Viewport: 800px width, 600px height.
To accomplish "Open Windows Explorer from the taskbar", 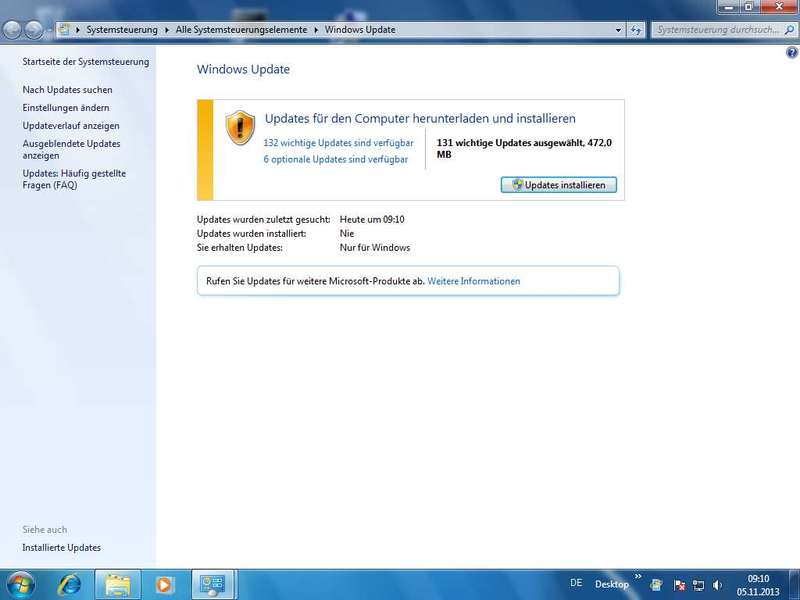I will click(117, 583).
